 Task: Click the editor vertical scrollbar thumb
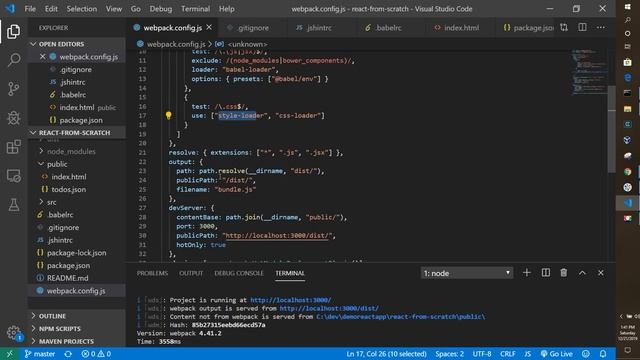tap(611, 129)
